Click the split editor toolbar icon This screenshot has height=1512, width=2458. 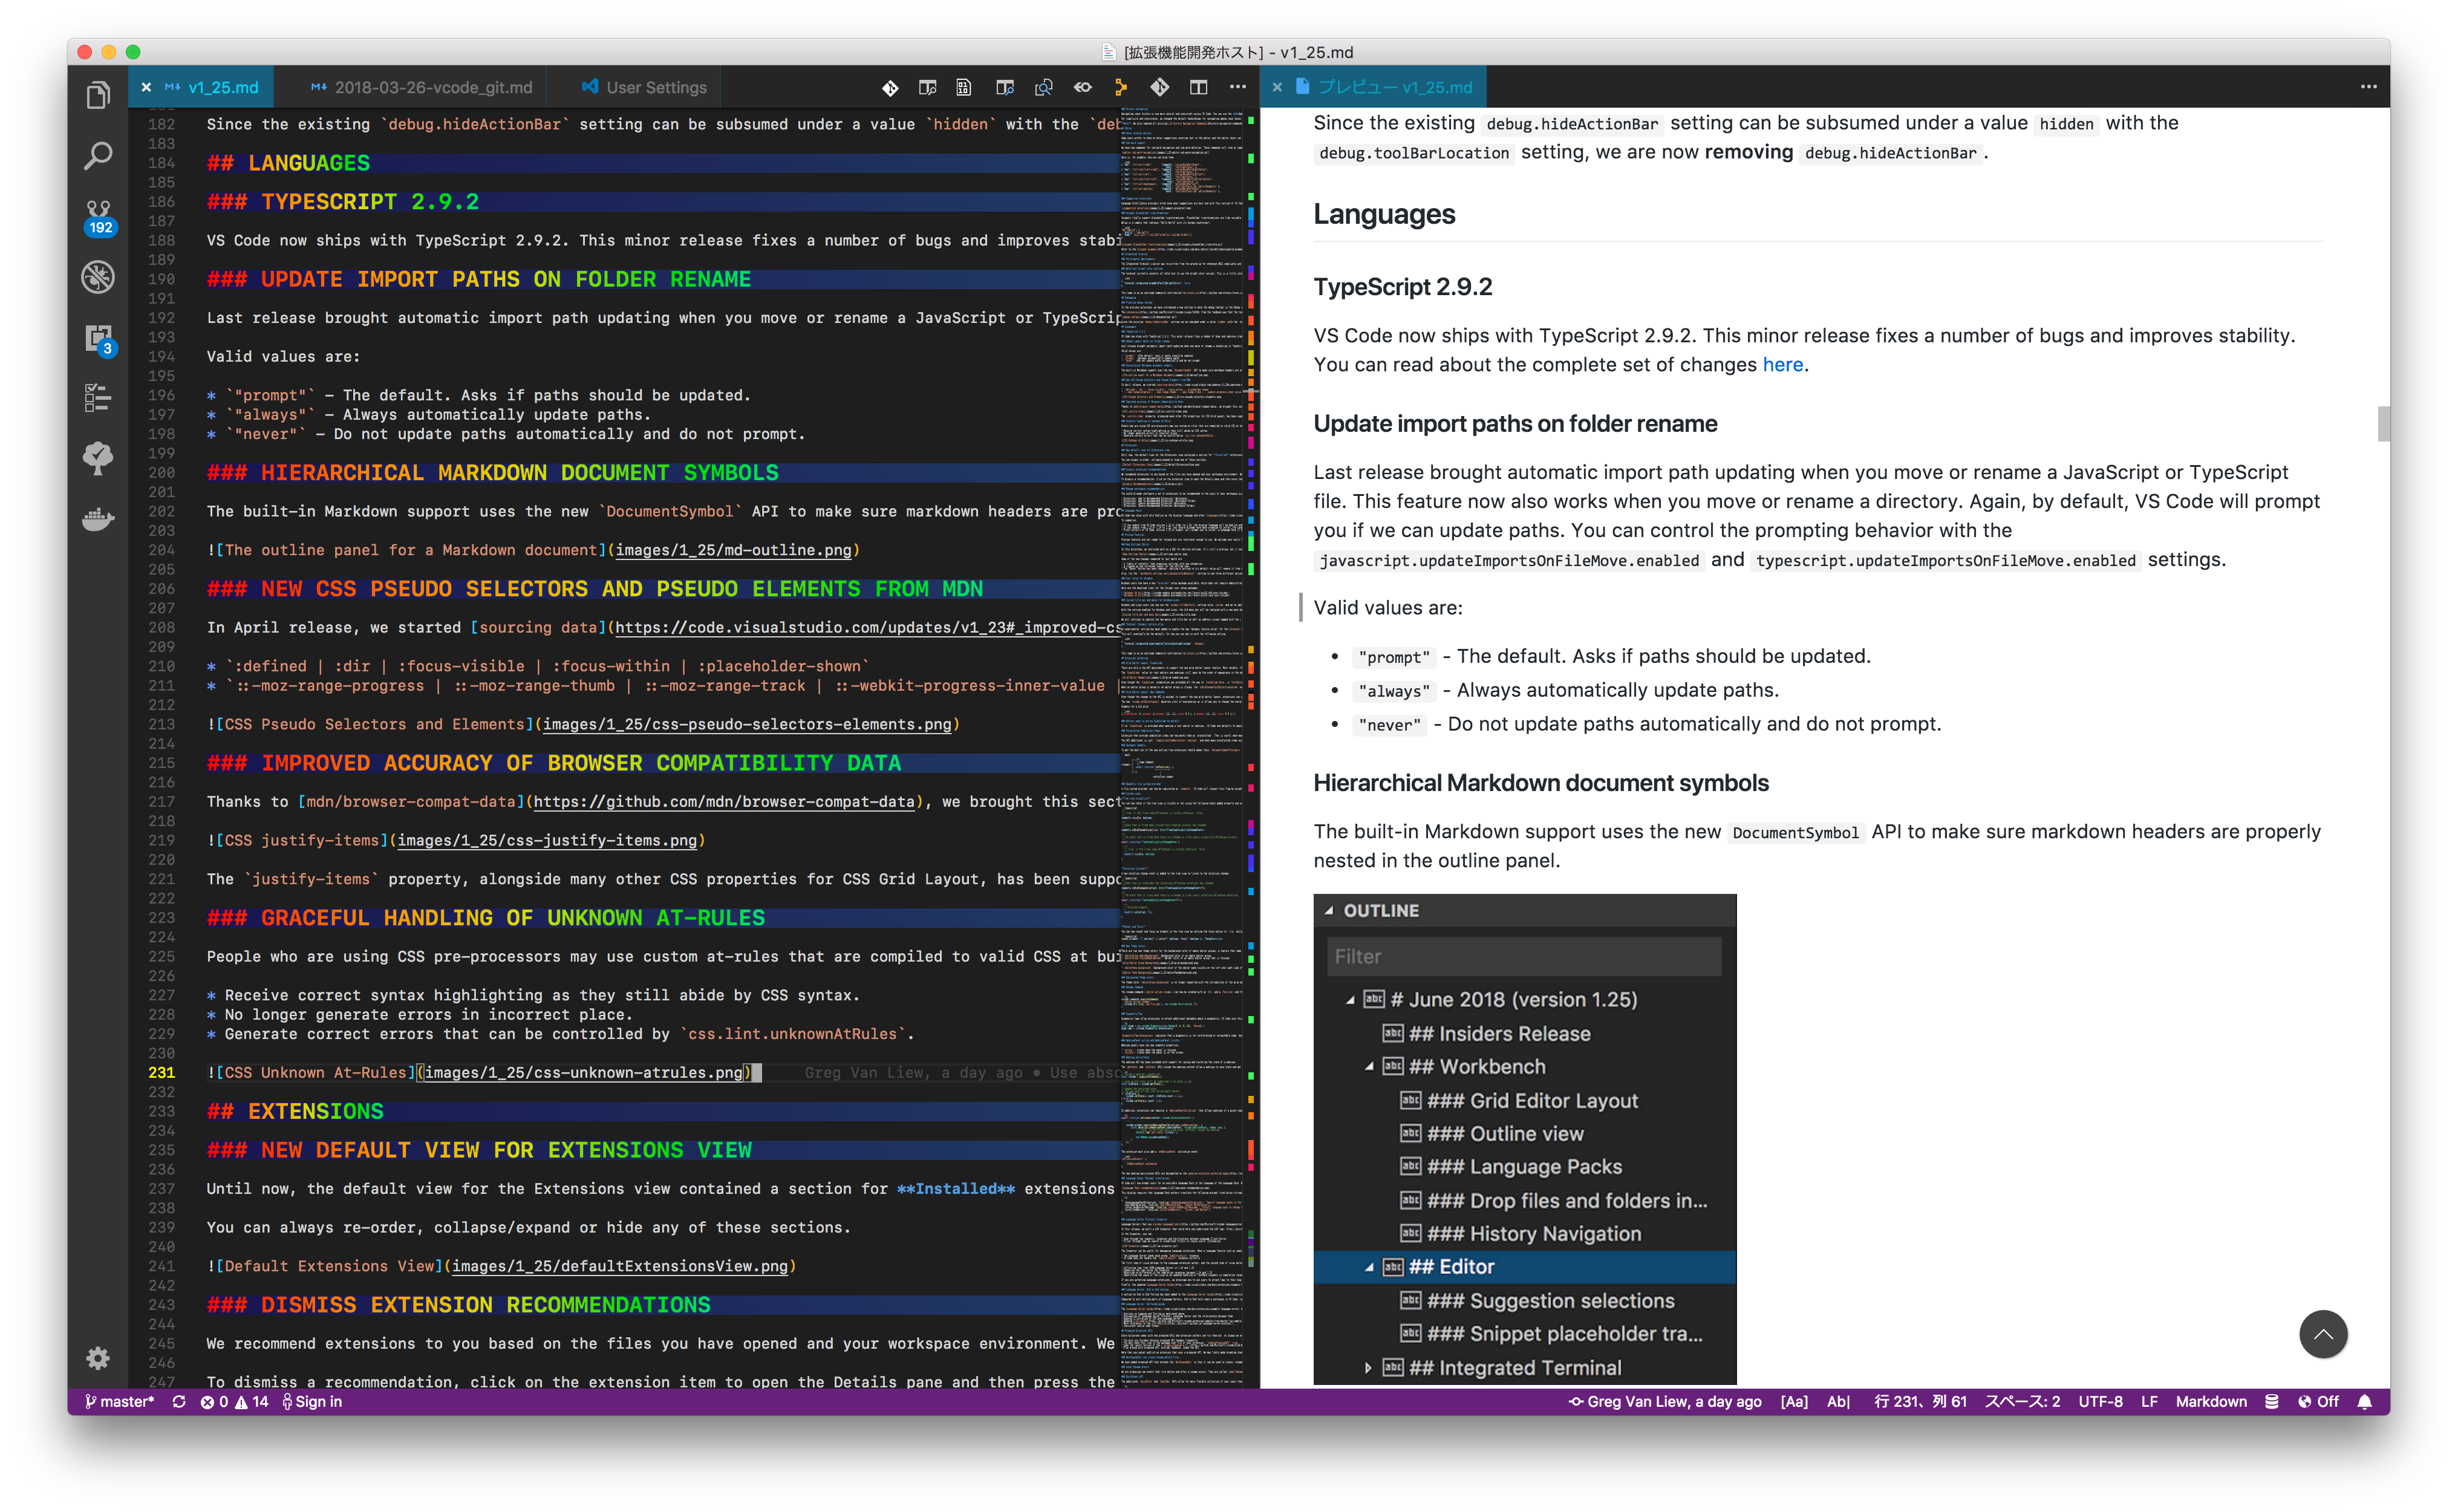(1198, 87)
